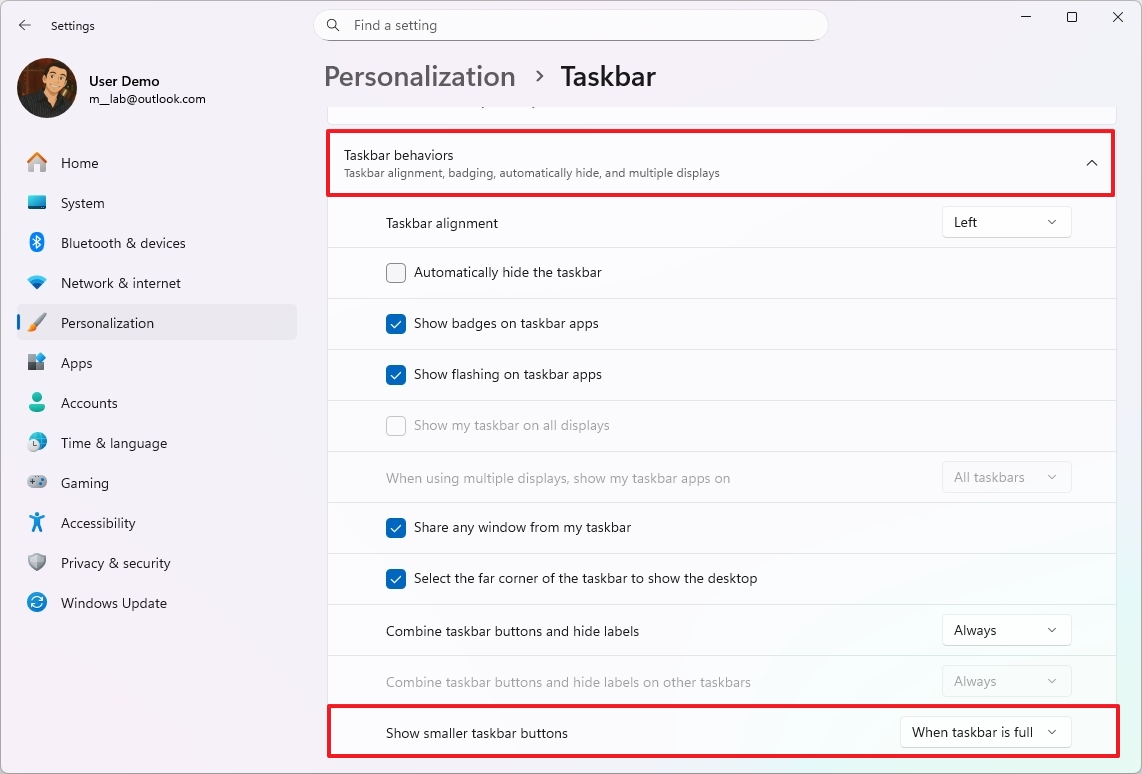
Task: Disable Show badges on taskbar apps
Action: 395,323
